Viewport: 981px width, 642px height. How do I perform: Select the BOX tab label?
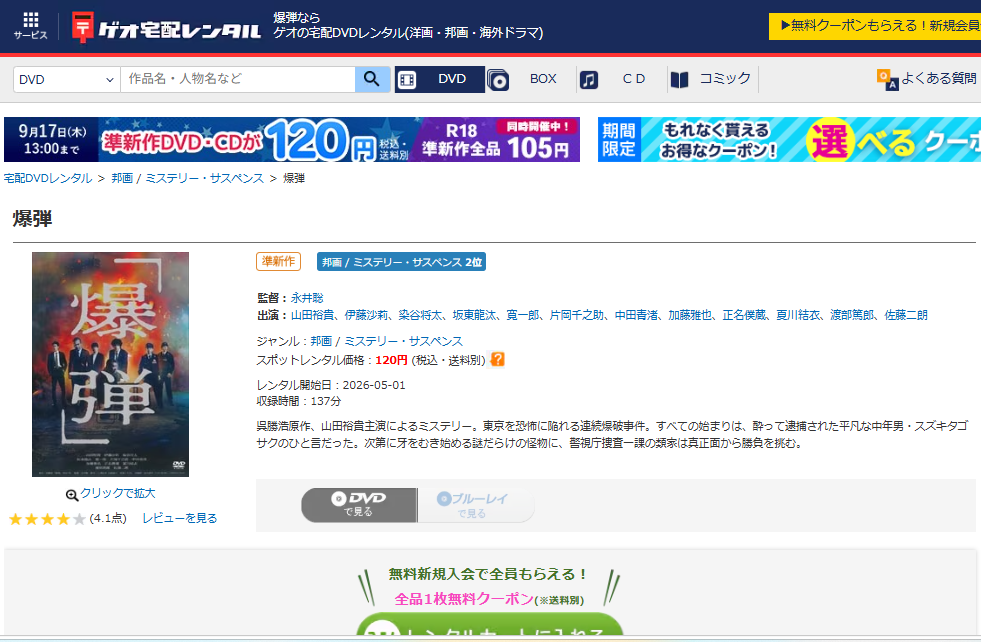pos(543,79)
